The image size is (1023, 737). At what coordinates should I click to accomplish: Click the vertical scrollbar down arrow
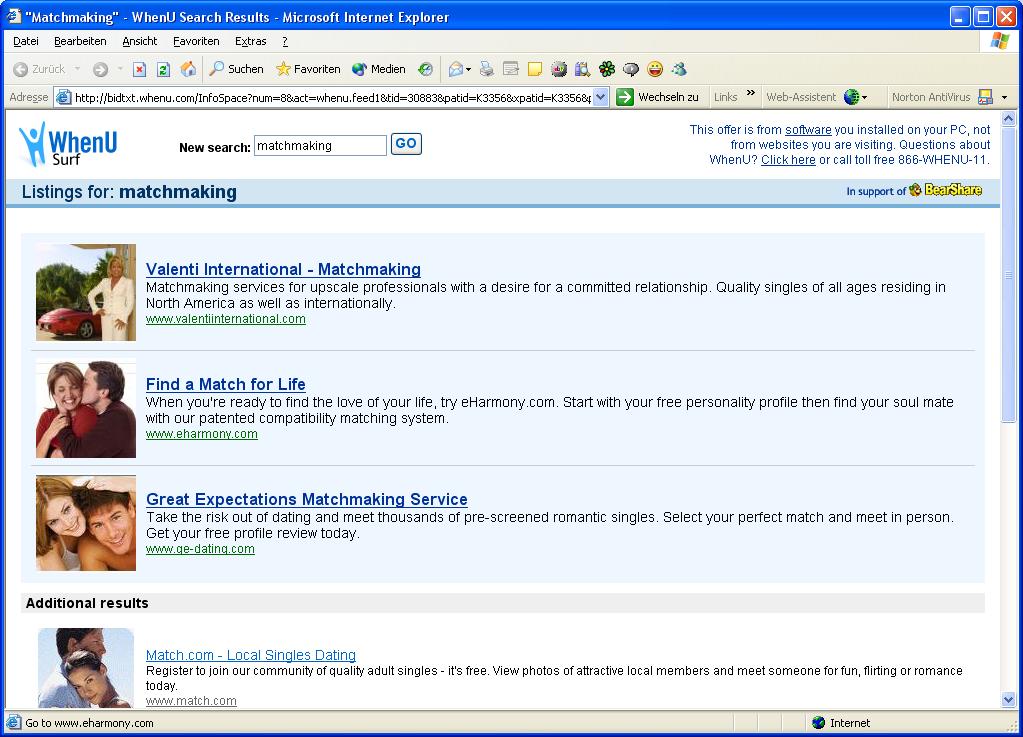(1008, 700)
